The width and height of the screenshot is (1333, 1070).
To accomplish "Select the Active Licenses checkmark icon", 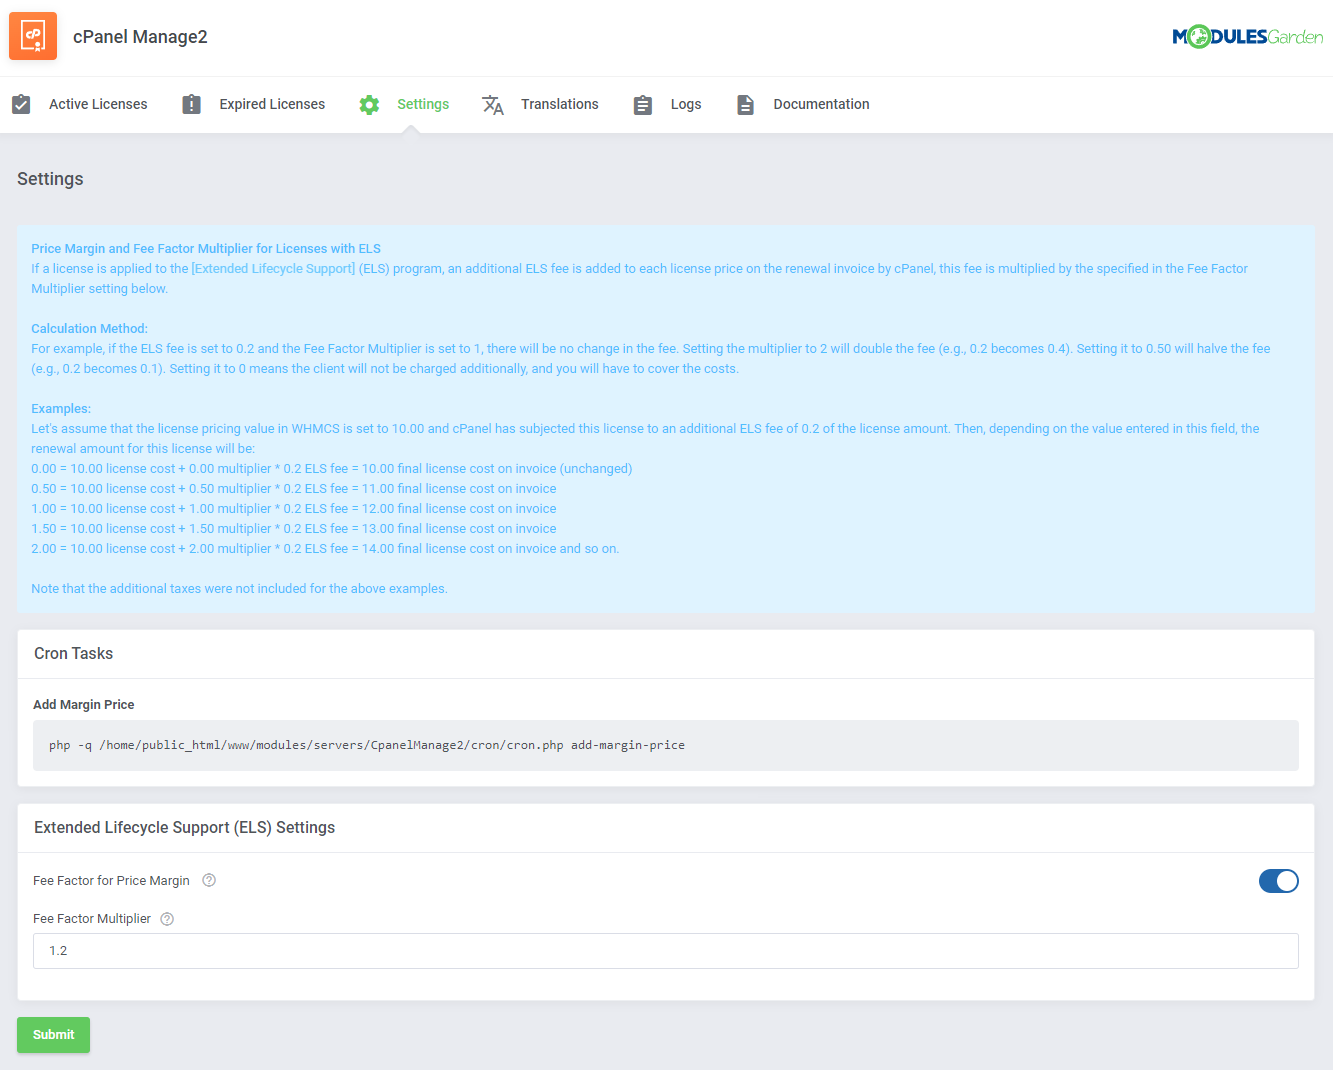I will click(21, 103).
